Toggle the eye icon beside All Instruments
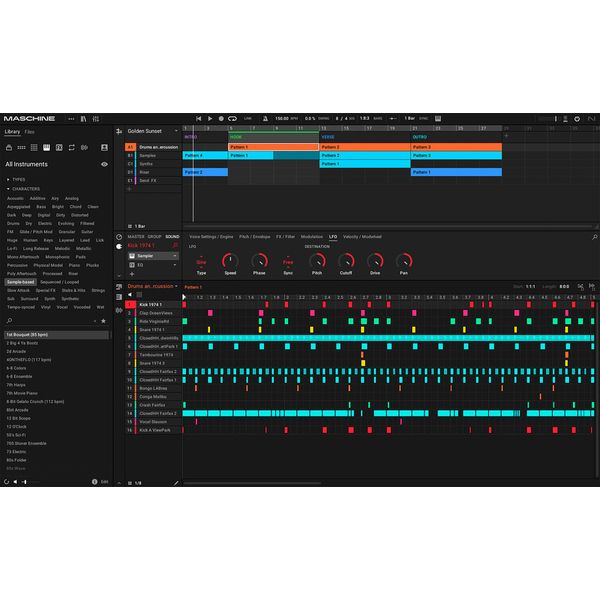The width and height of the screenshot is (600, 600). [x=104, y=165]
